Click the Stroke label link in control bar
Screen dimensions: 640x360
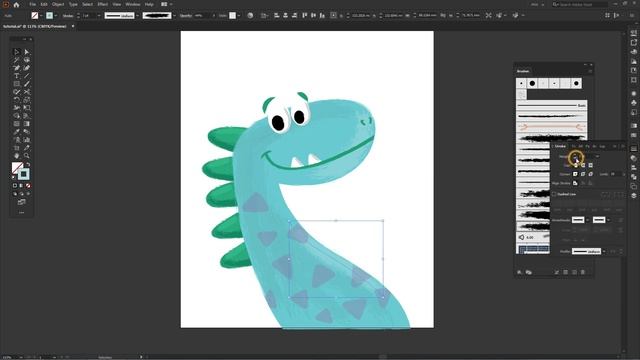click(x=68, y=16)
